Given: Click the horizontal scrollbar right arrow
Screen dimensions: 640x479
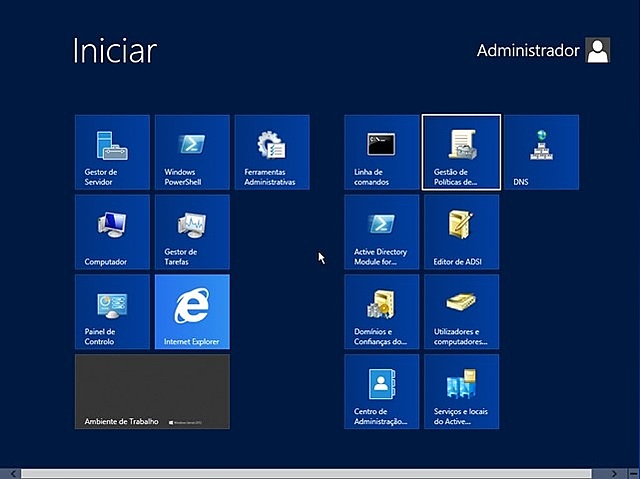Looking at the screenshot, I should [x=614, y=474].
